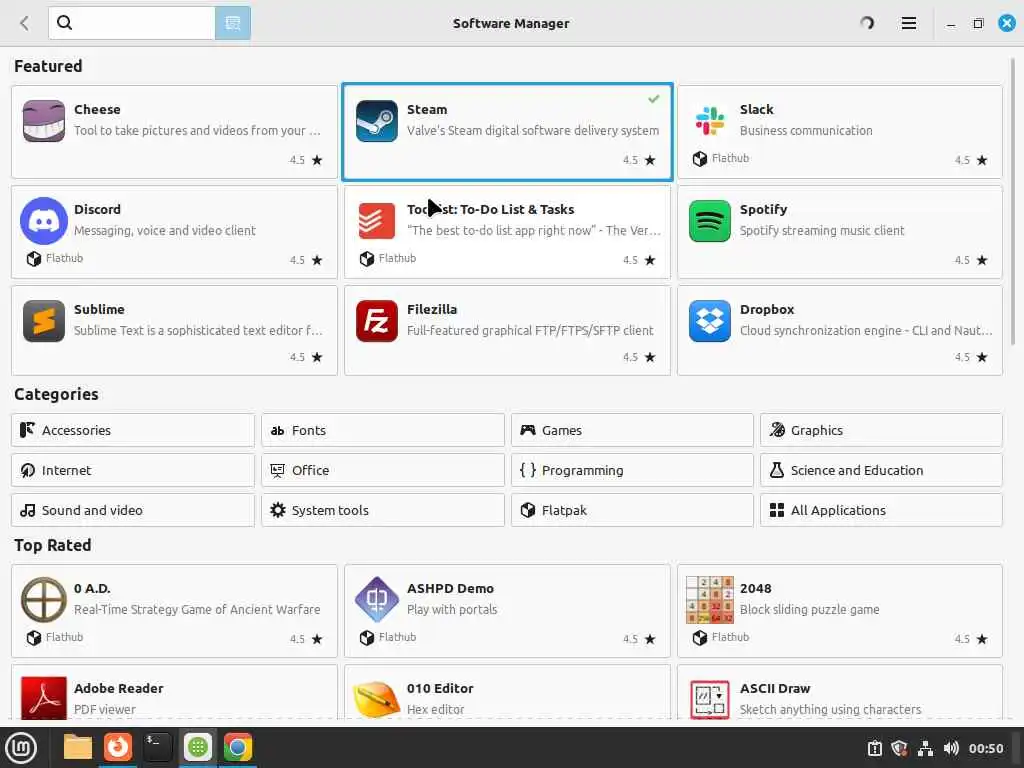Click the 2048 title text

tap(756, 588)
